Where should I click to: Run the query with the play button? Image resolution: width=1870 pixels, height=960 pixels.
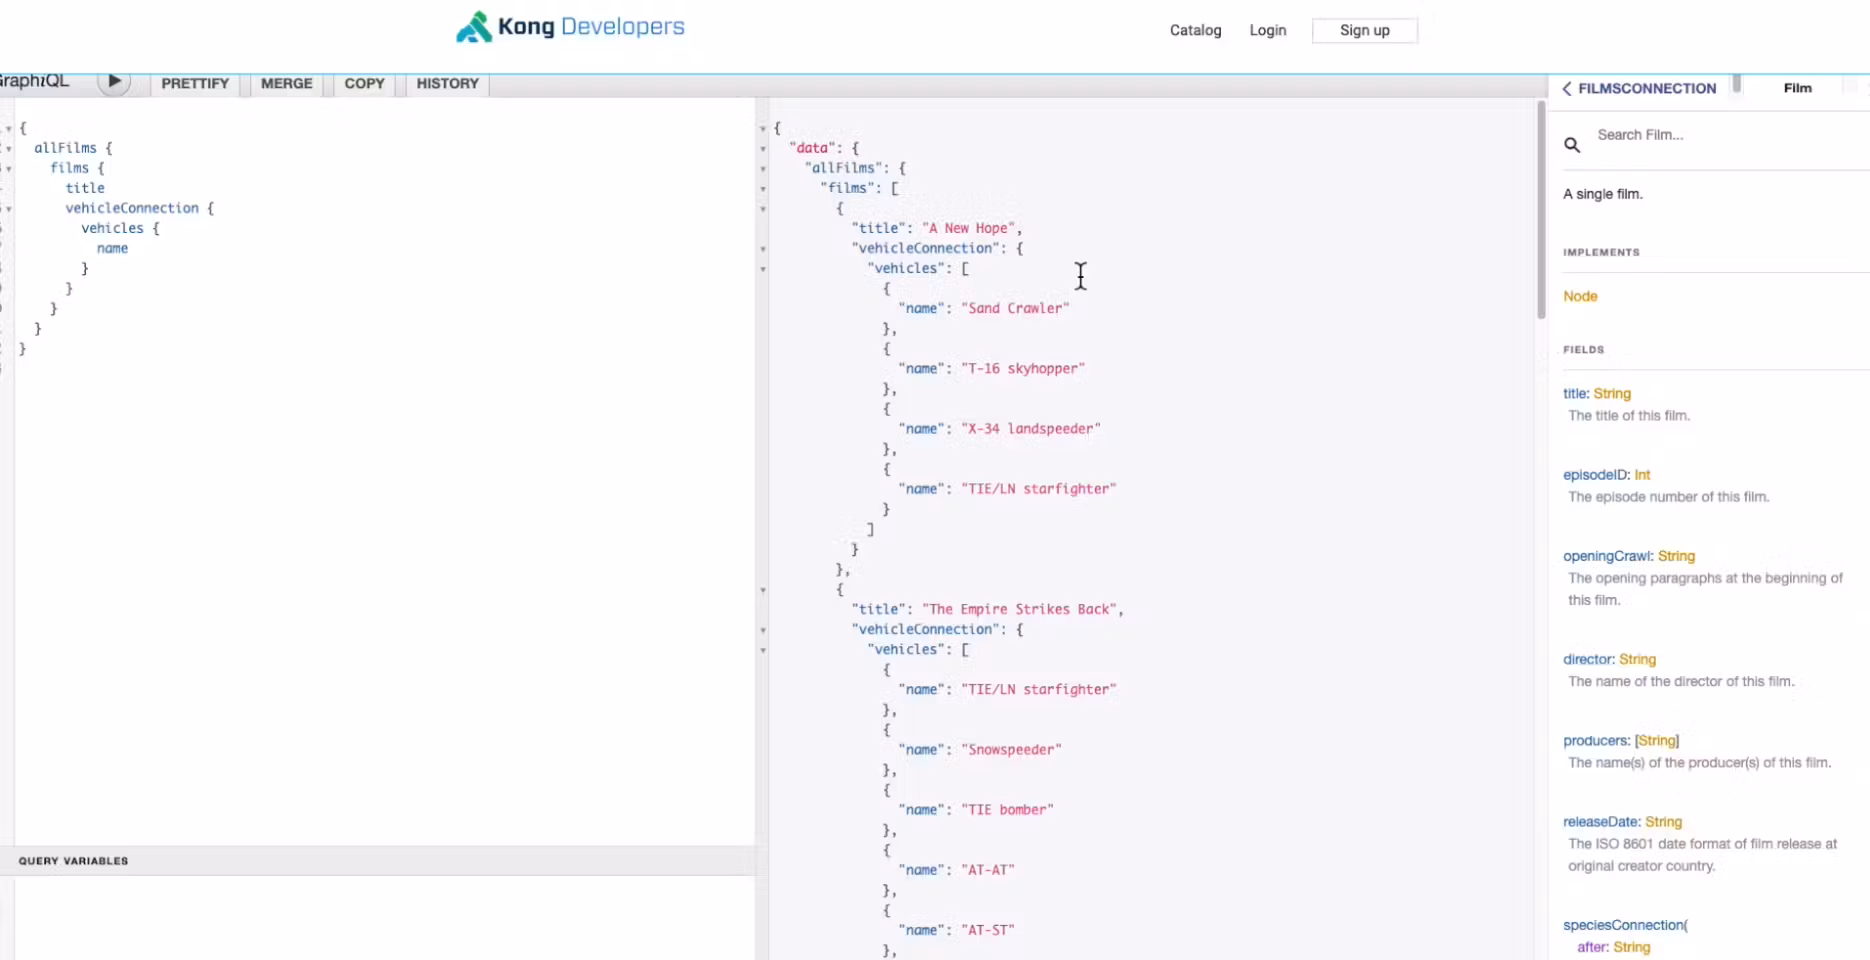(x=114, y=81)
